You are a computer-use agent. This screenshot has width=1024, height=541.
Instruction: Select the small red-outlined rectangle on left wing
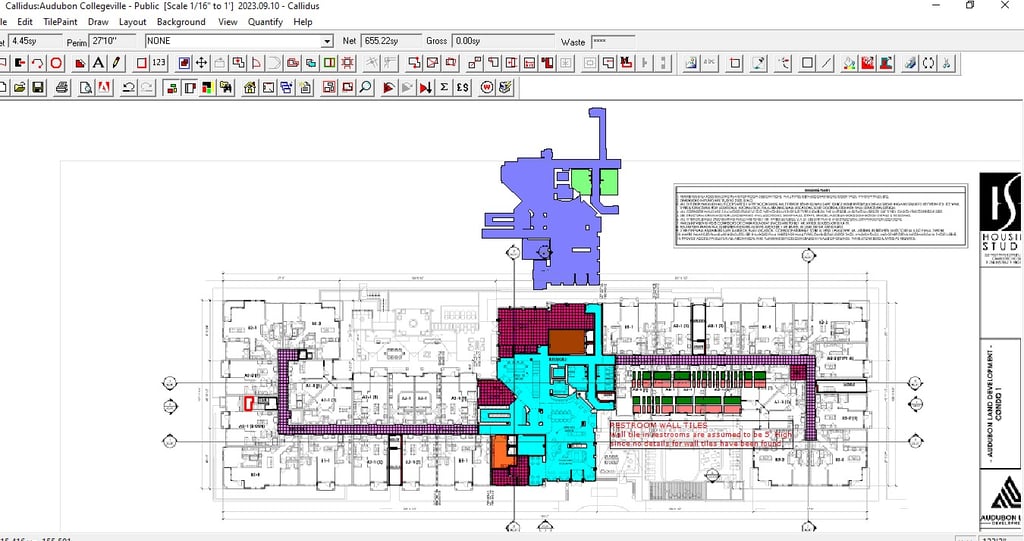coord(249,403)
